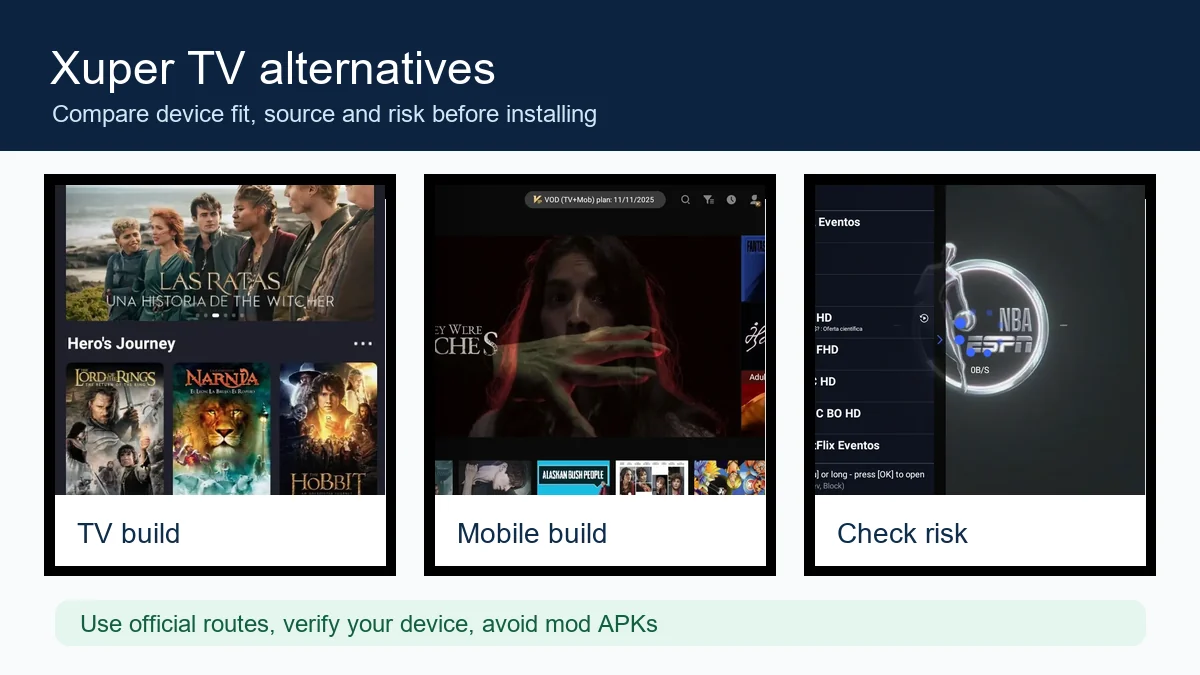Open The Lord of the Rings poster
Viewport: 1200px width, 675px height.
pos(114,428)
